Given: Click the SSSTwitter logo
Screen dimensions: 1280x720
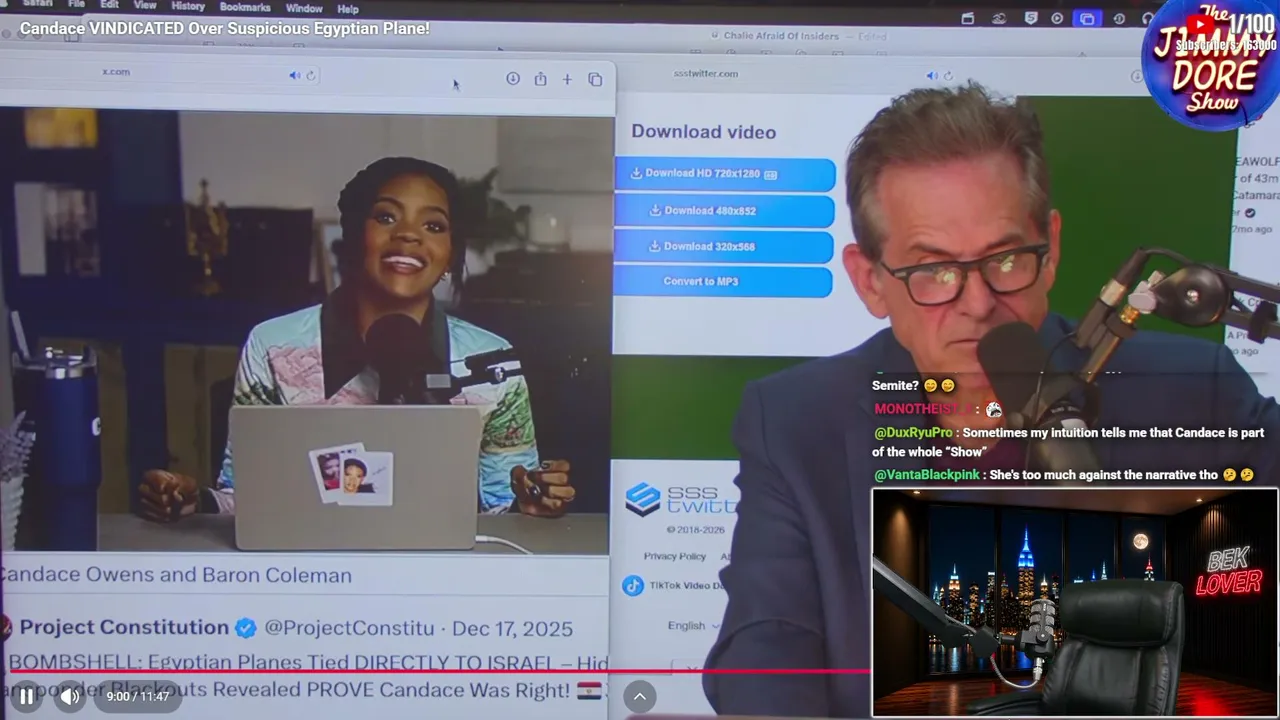Looking at the screenshot, I should pyautogui.click(x=682, y=500).
